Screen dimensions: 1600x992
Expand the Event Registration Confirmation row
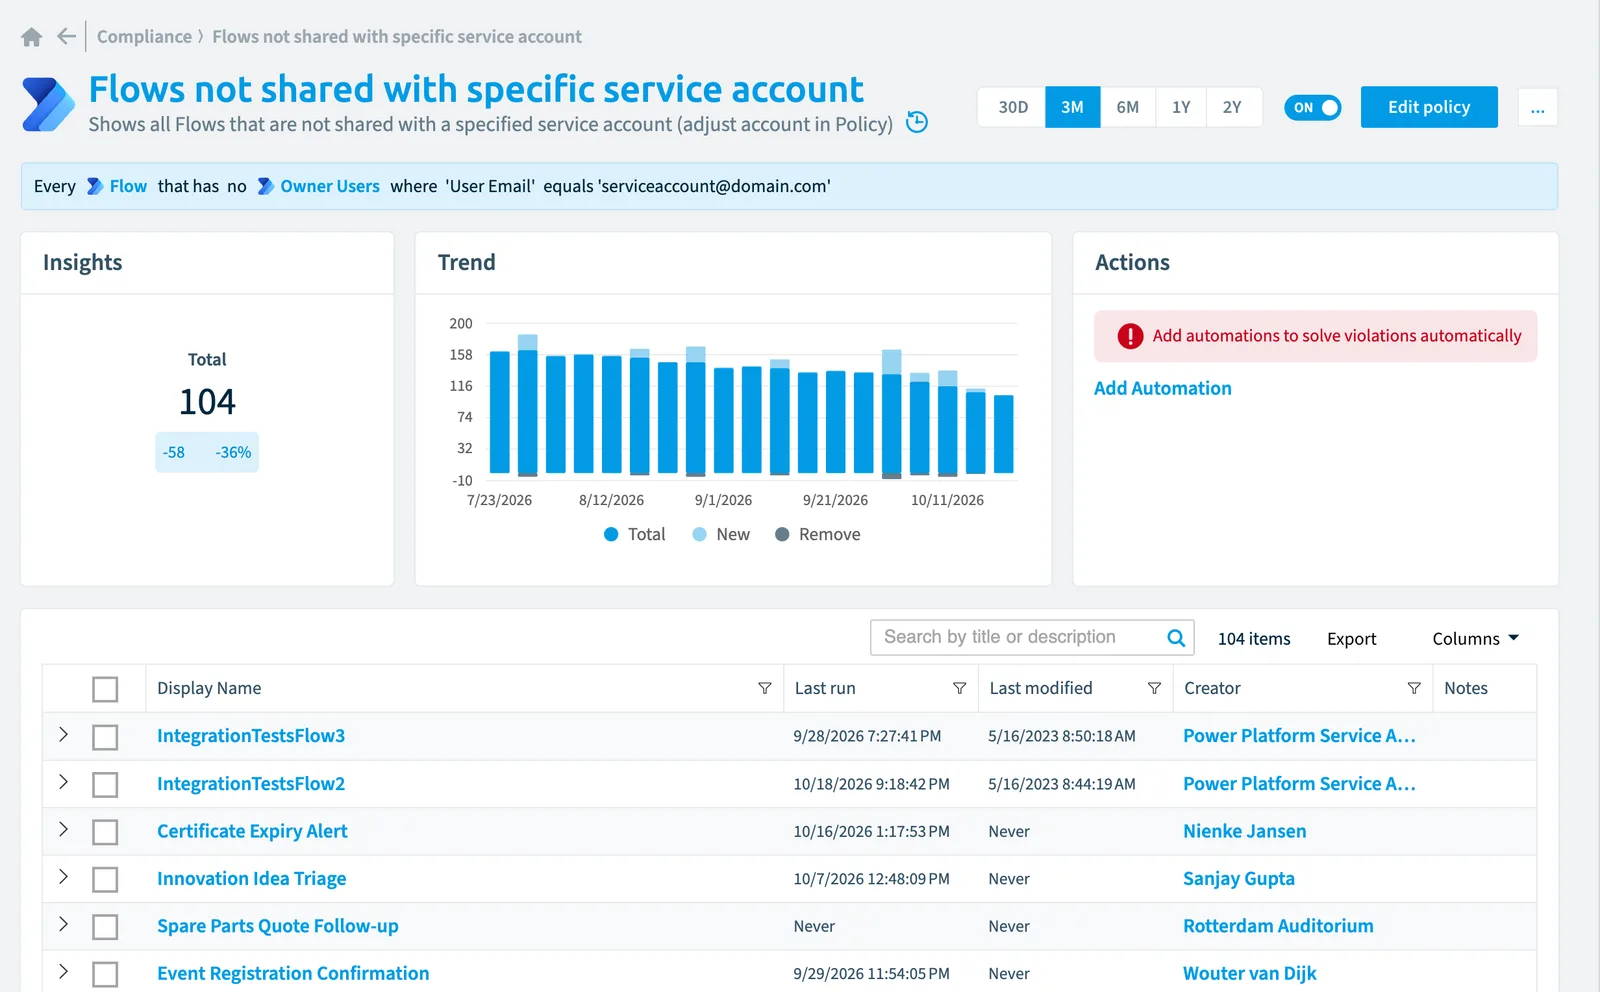click(x=63, y=971)
